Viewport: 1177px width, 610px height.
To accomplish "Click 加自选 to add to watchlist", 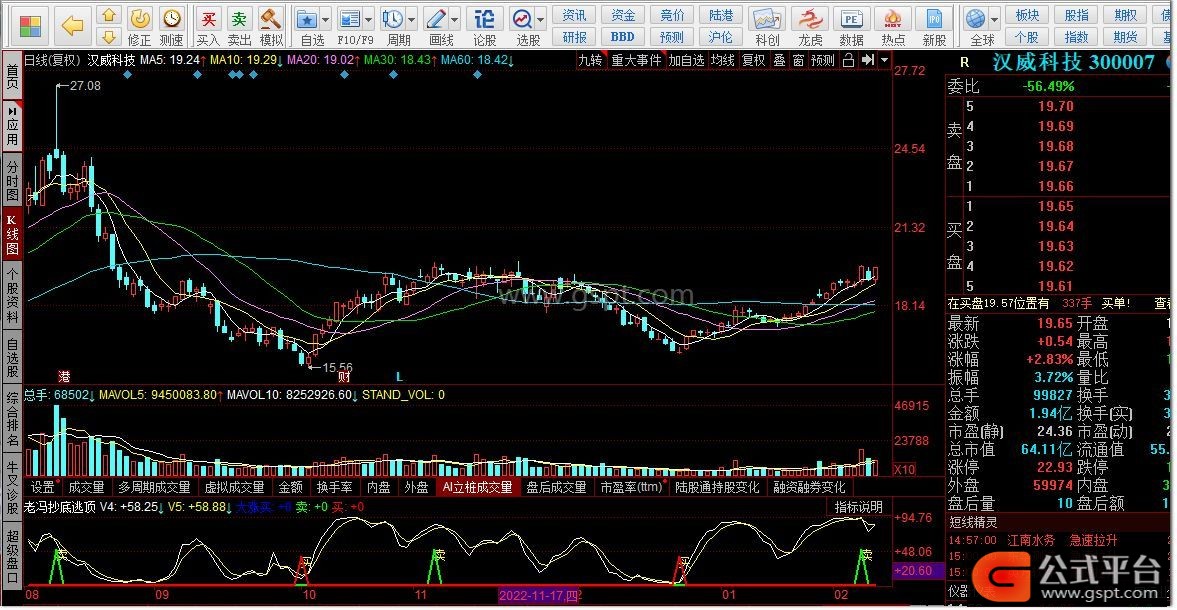I will [x=687, y=60].
